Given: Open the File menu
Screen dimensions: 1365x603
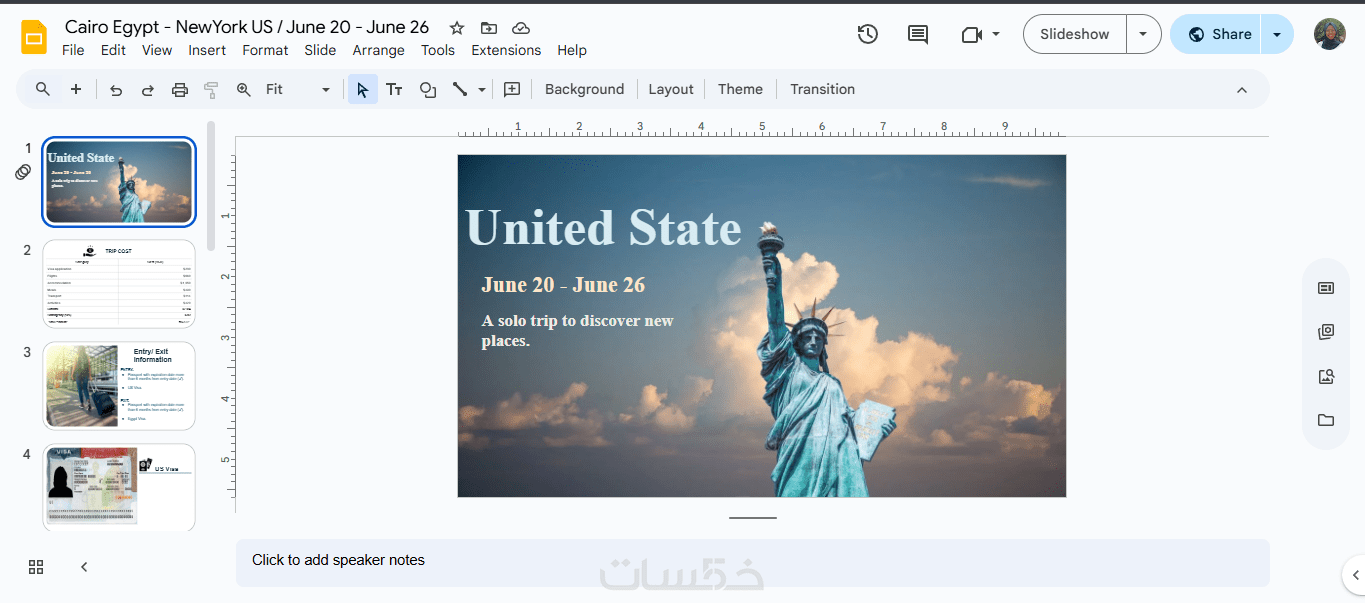Looking at the screenshot, I should click(x=73, y=50).
